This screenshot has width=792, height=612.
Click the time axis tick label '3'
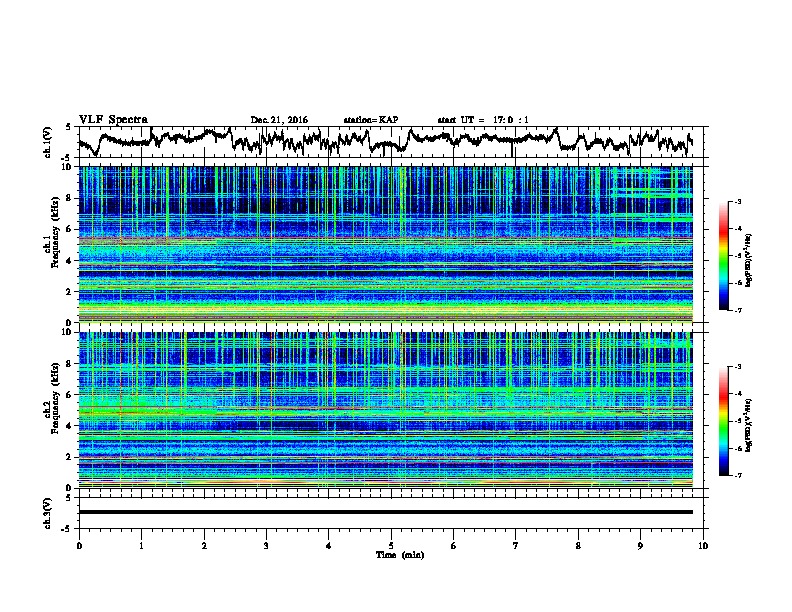pos(266,546)
